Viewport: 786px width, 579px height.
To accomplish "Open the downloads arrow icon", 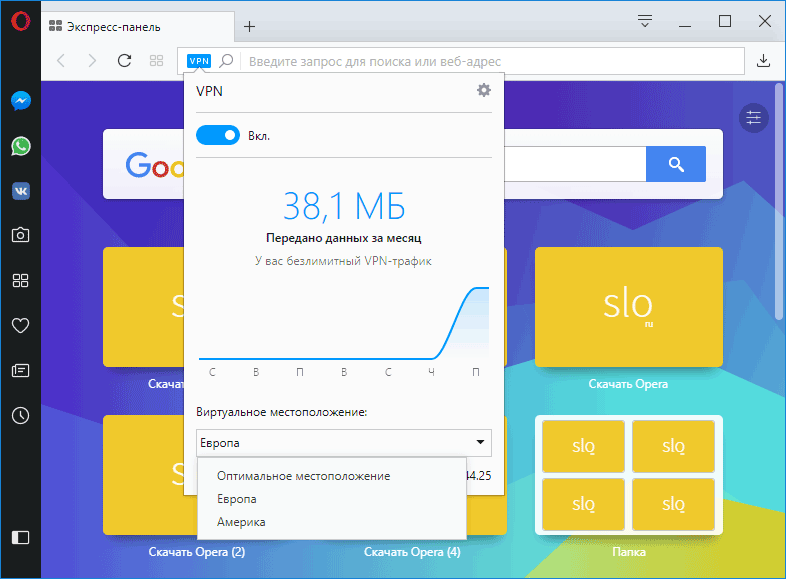I will (x=763, y=61).
